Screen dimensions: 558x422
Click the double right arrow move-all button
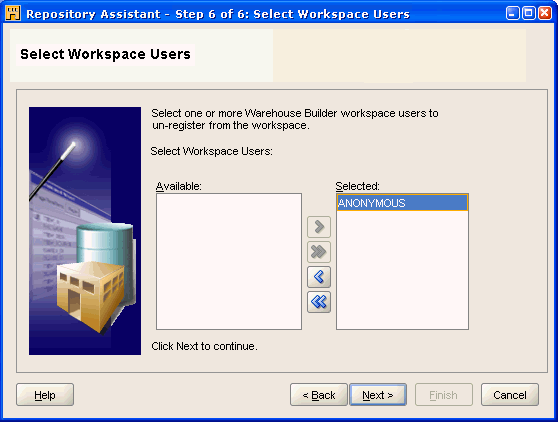point(319,252)
